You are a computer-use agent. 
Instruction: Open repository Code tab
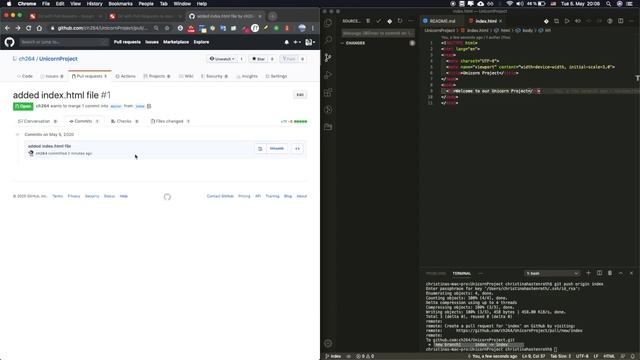[25, 76]
